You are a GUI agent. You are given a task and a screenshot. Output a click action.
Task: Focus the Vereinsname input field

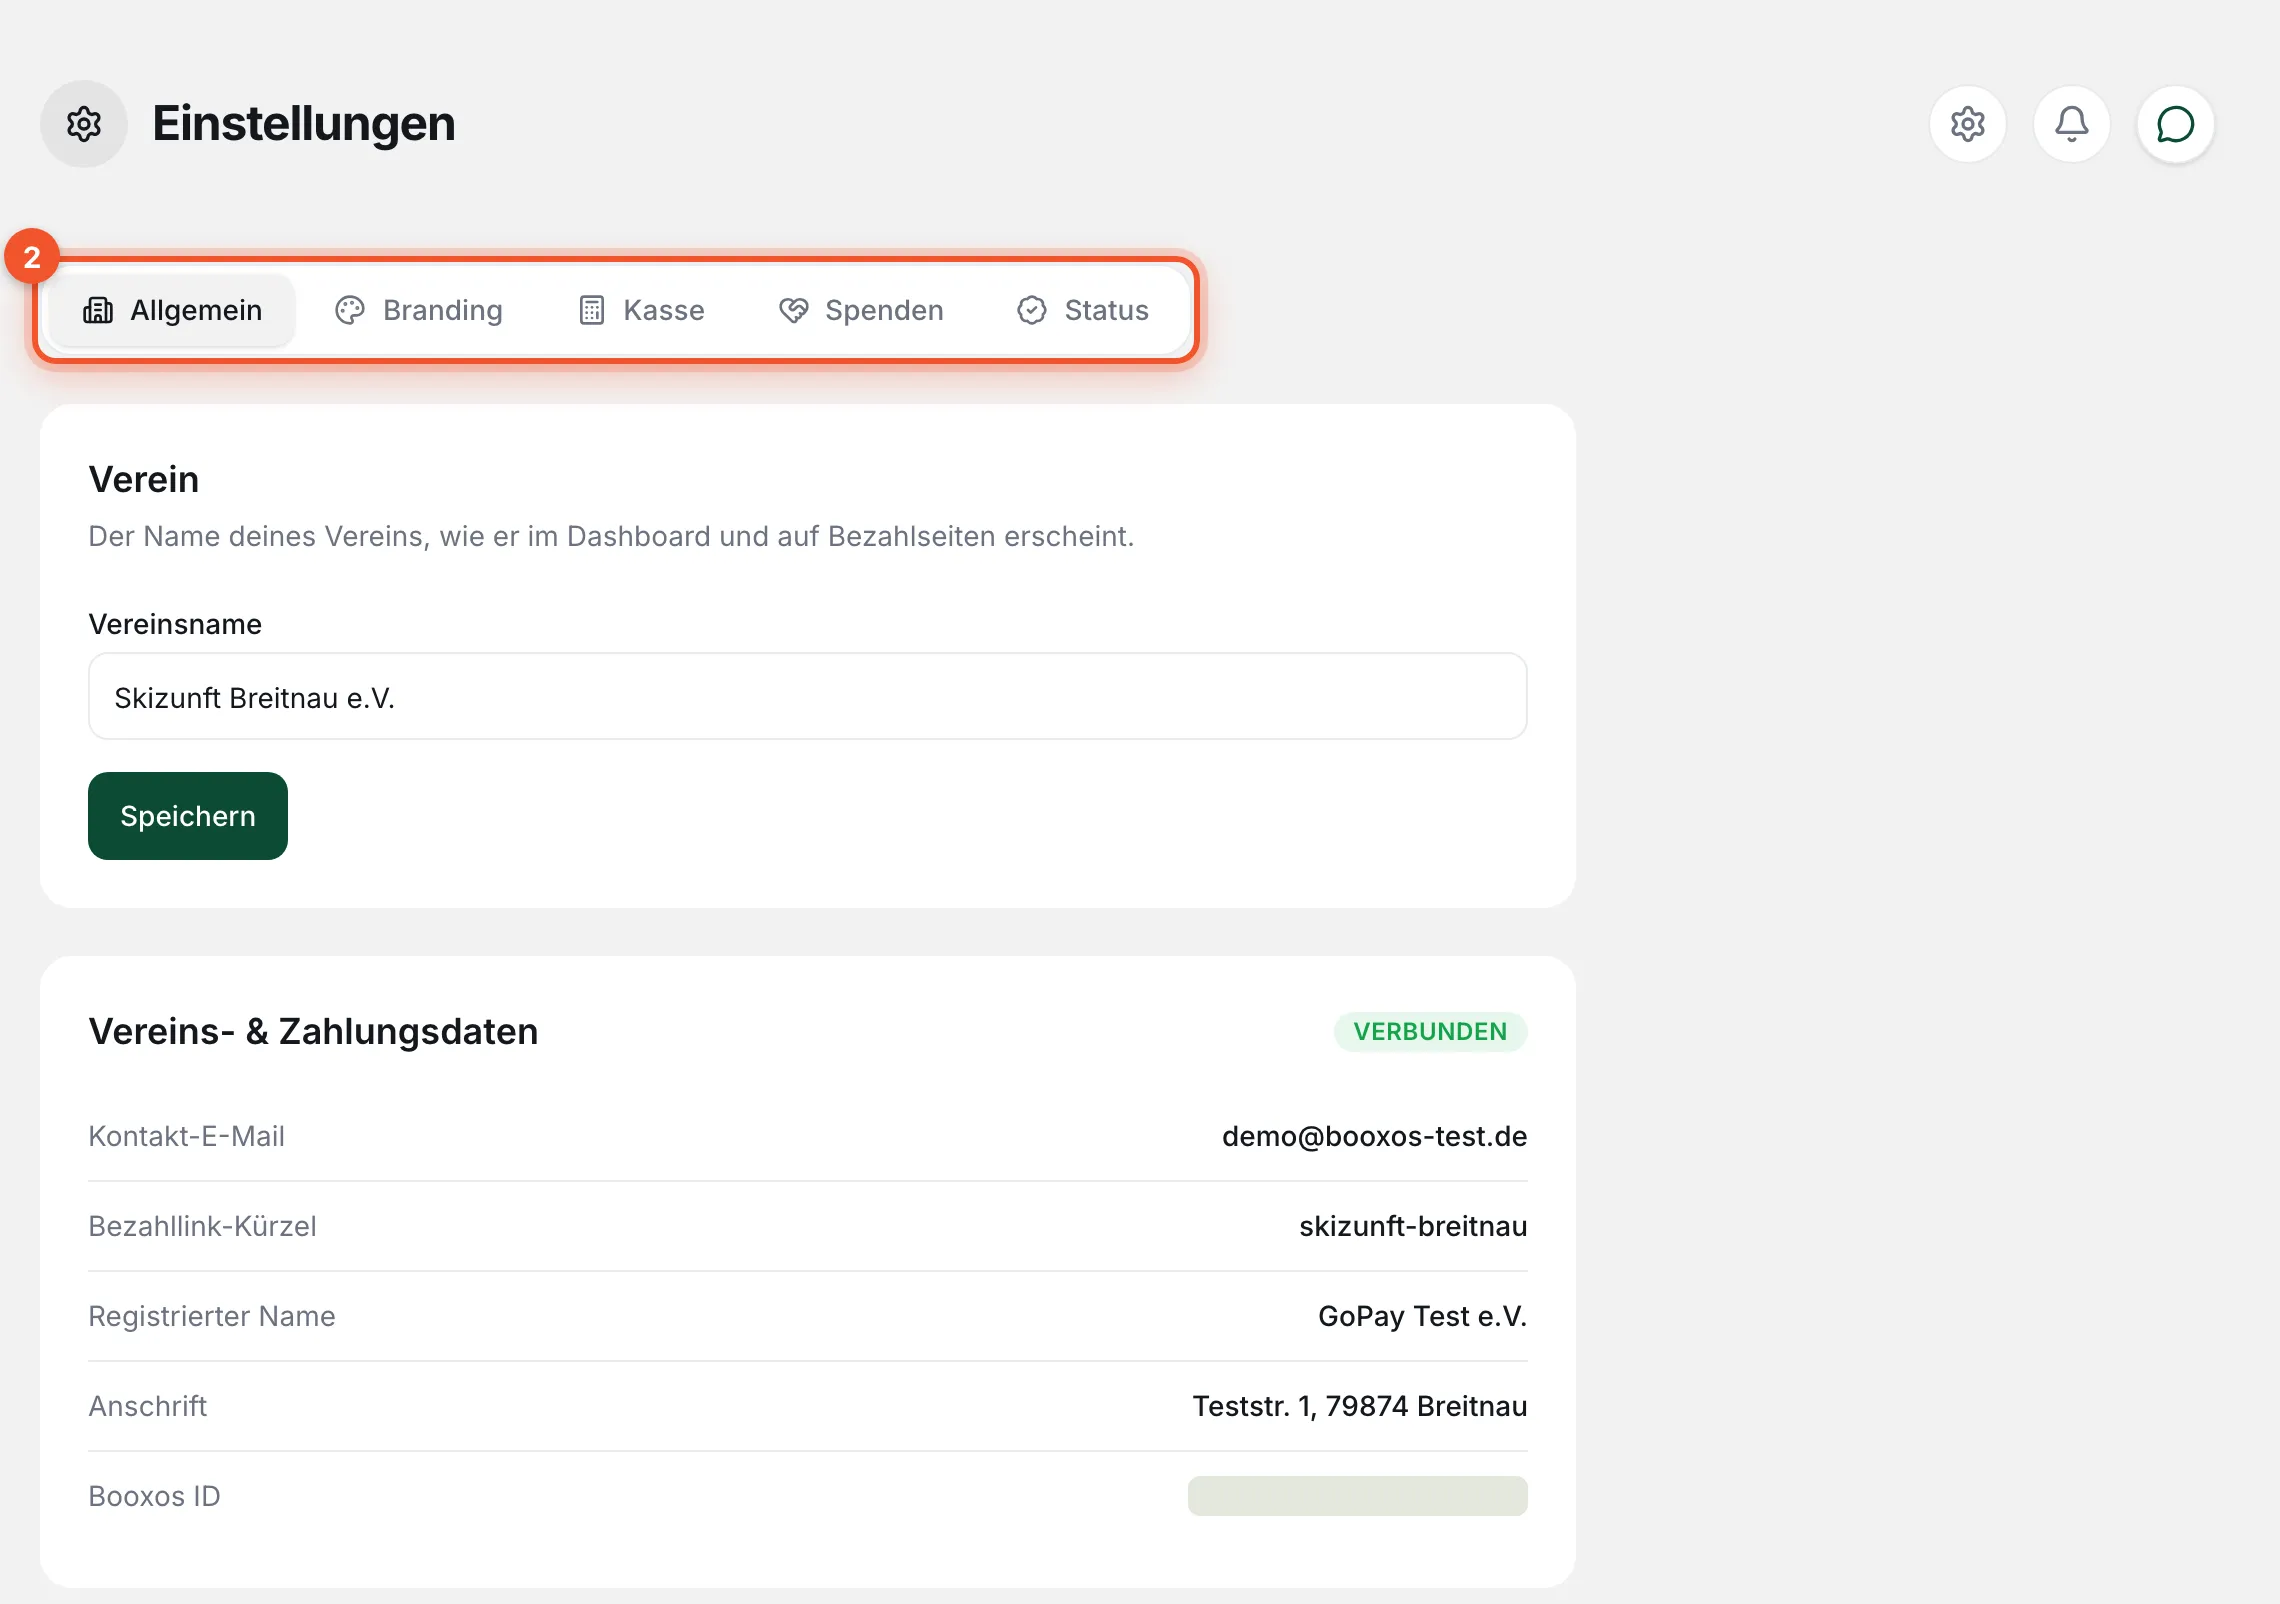pyautogui.click(x=808, y=697)
